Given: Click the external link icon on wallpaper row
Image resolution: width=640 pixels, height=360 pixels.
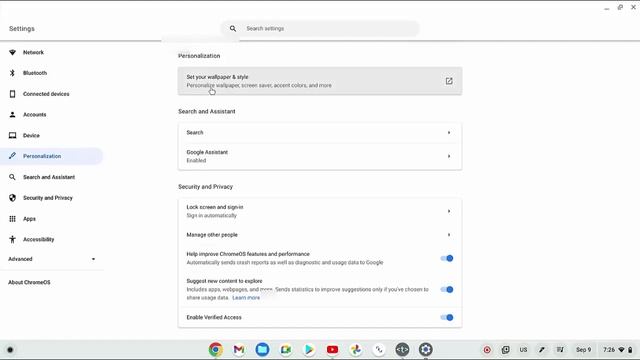Looking at the screenshot, I should pos(449,81).
